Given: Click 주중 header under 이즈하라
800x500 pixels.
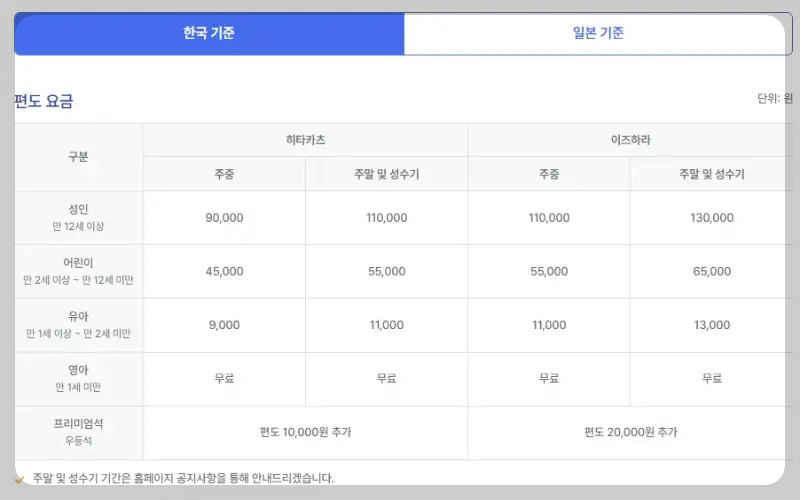Looking at the screenshot, I should (549, 174).
